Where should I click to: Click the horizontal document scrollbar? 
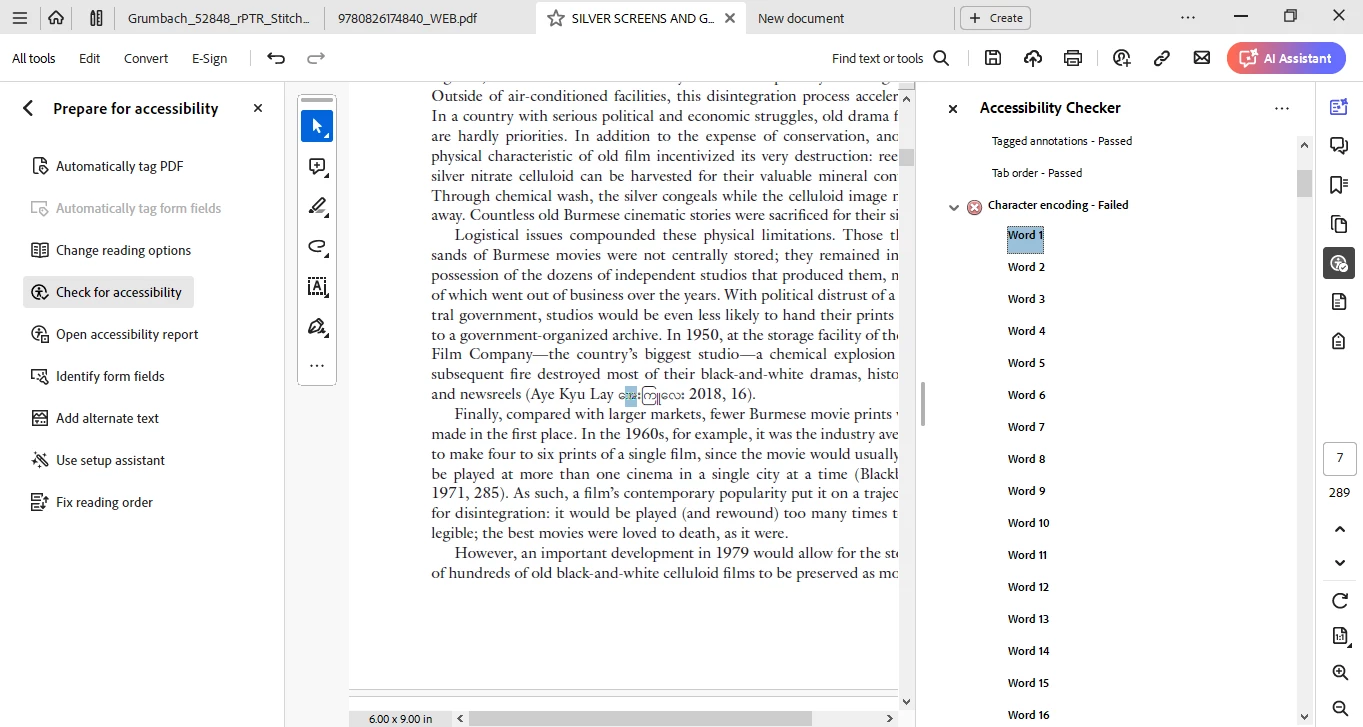coord(640,718)
